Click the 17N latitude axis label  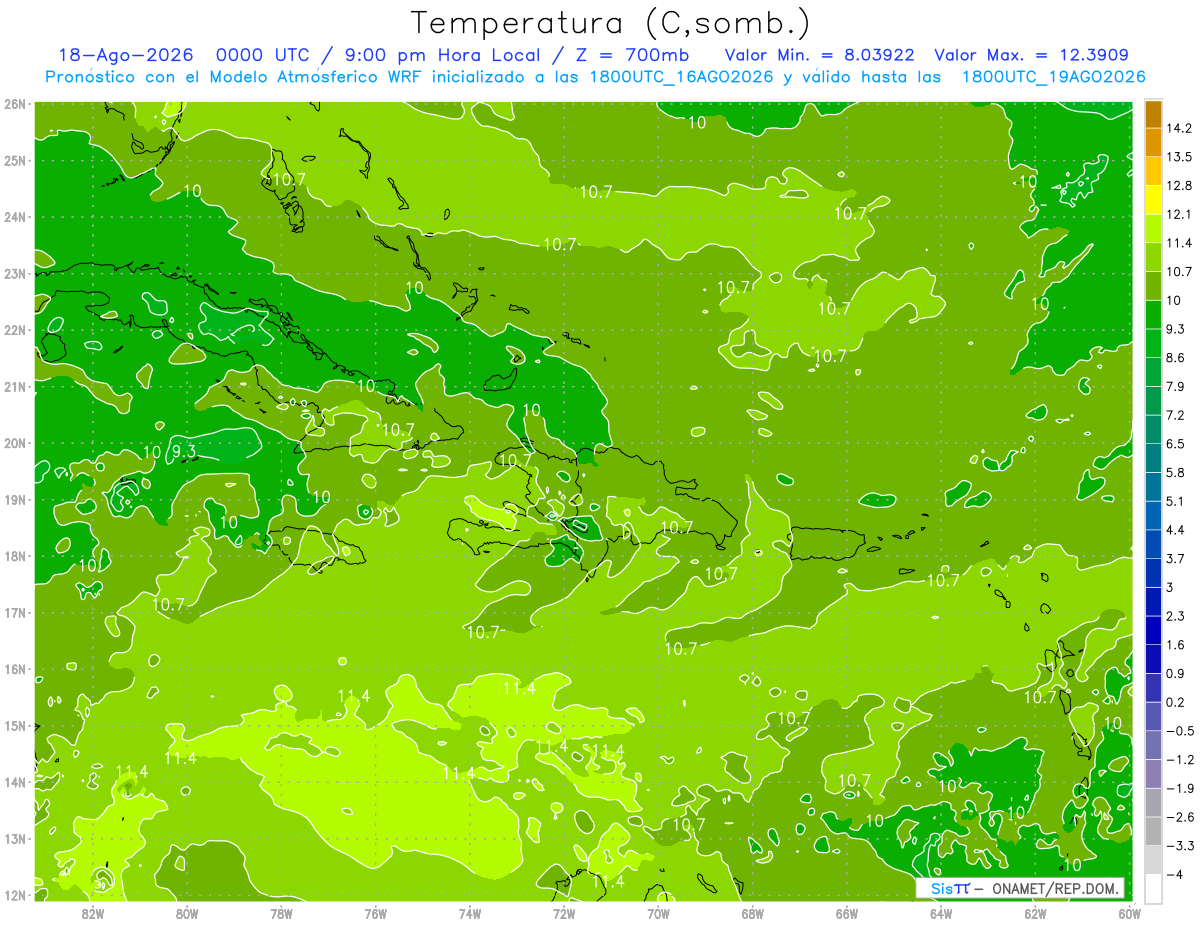[16, 612]
